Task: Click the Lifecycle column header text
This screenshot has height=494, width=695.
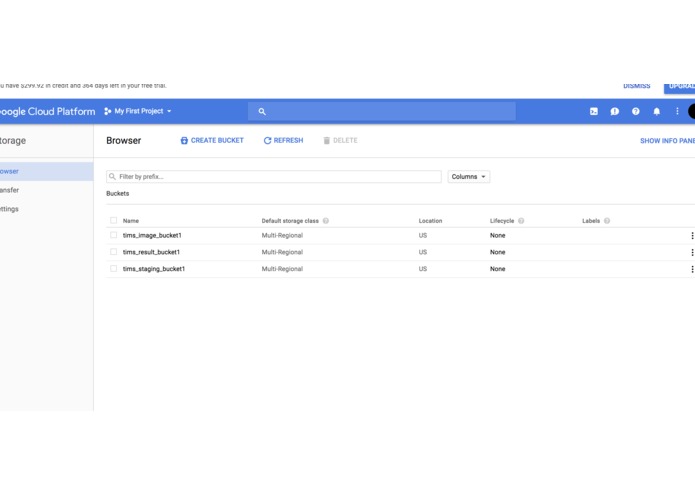Action: point(502,221)
